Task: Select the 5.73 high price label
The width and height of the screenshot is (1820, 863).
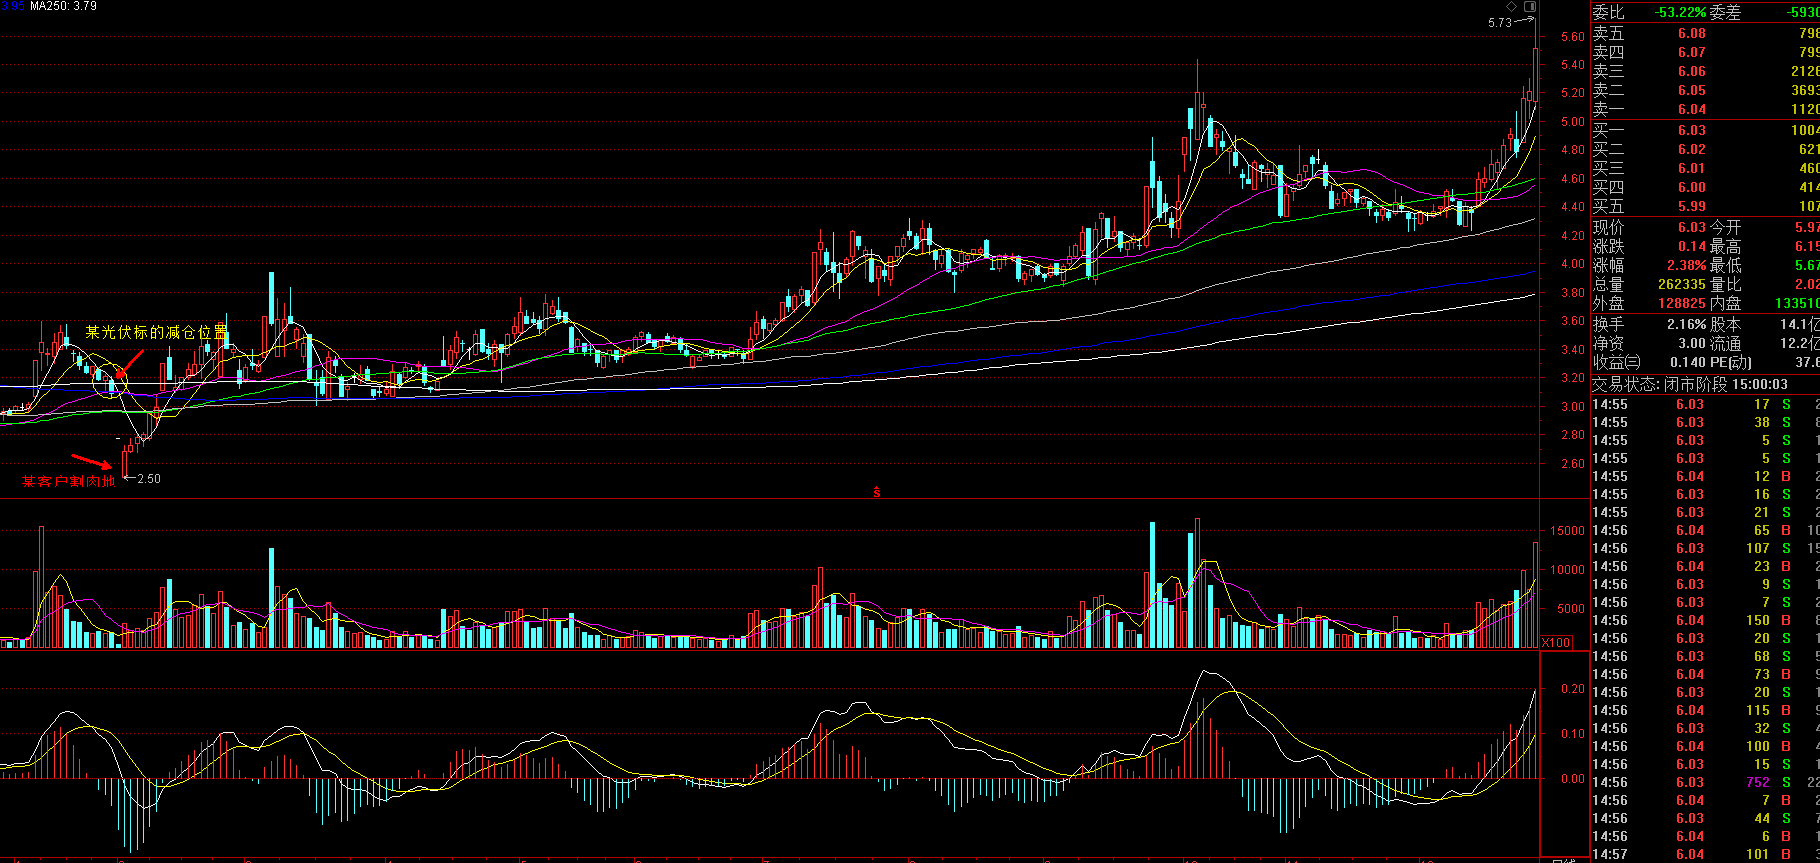Action: point(1500,23)
